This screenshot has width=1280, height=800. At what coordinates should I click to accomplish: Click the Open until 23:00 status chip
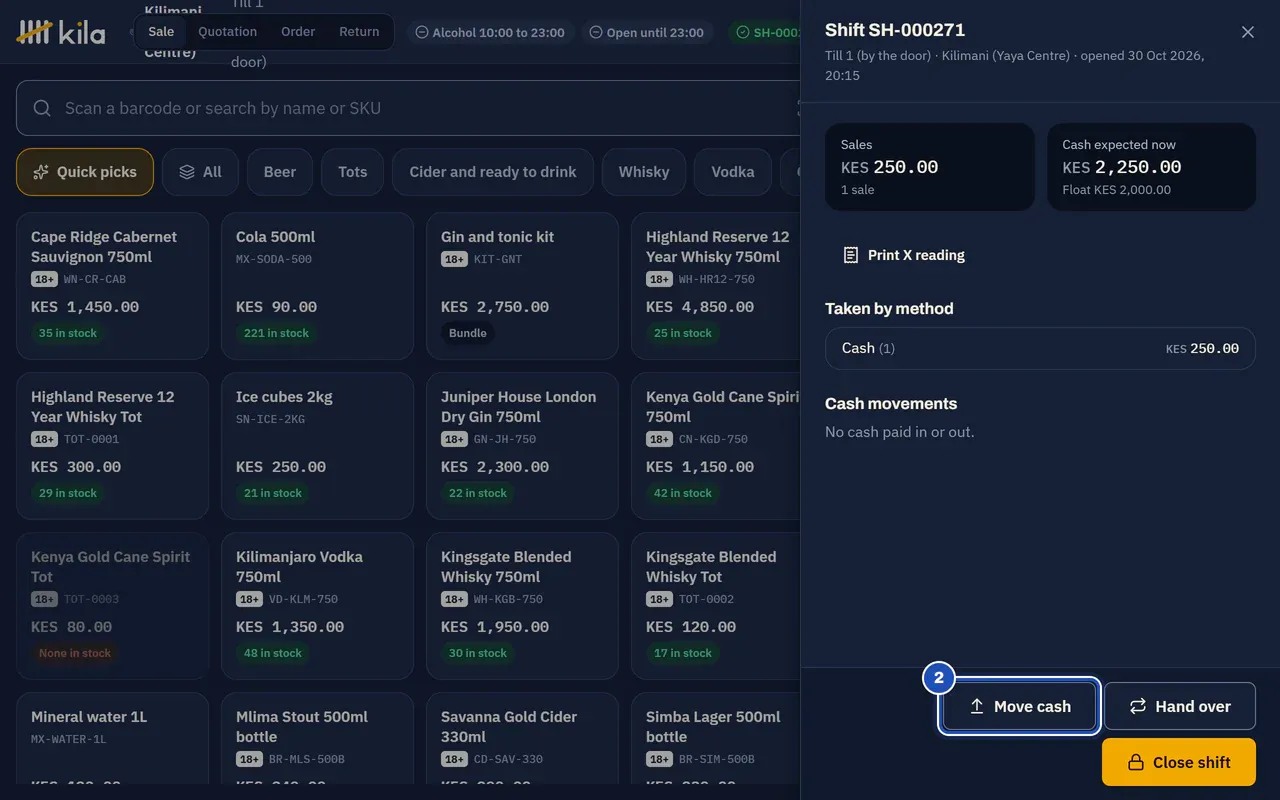[647, 32]
